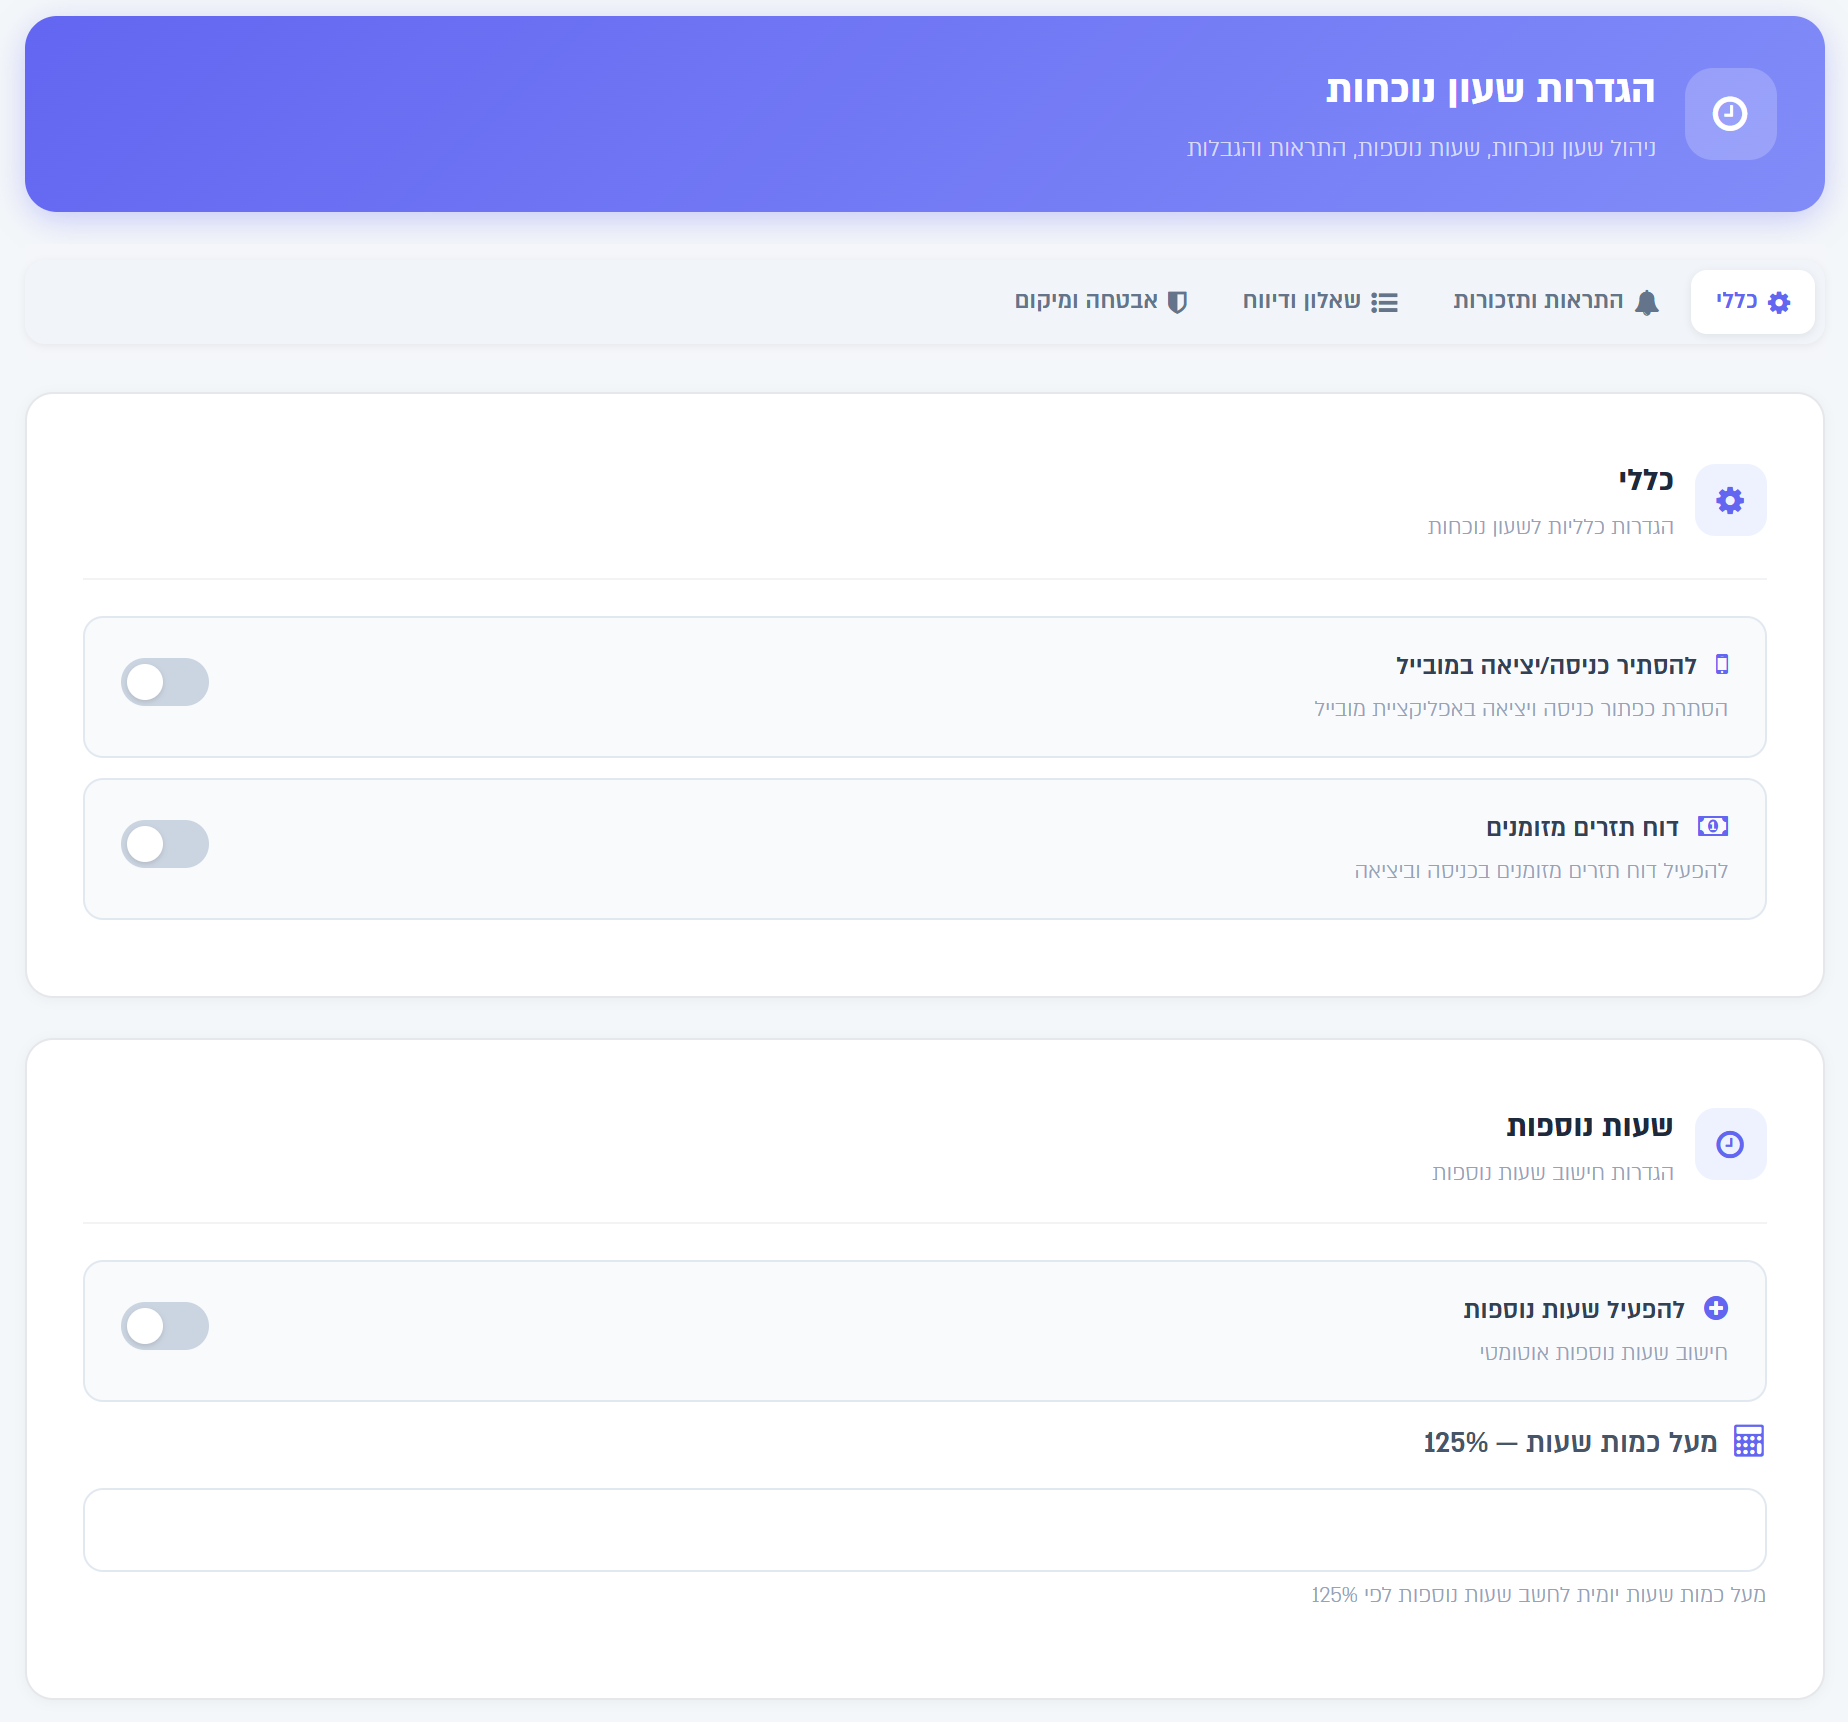Click the list icon beside שאלון ודיווח
Viewport: 1848px width, 1722px height.
(x=1385, y=303)
